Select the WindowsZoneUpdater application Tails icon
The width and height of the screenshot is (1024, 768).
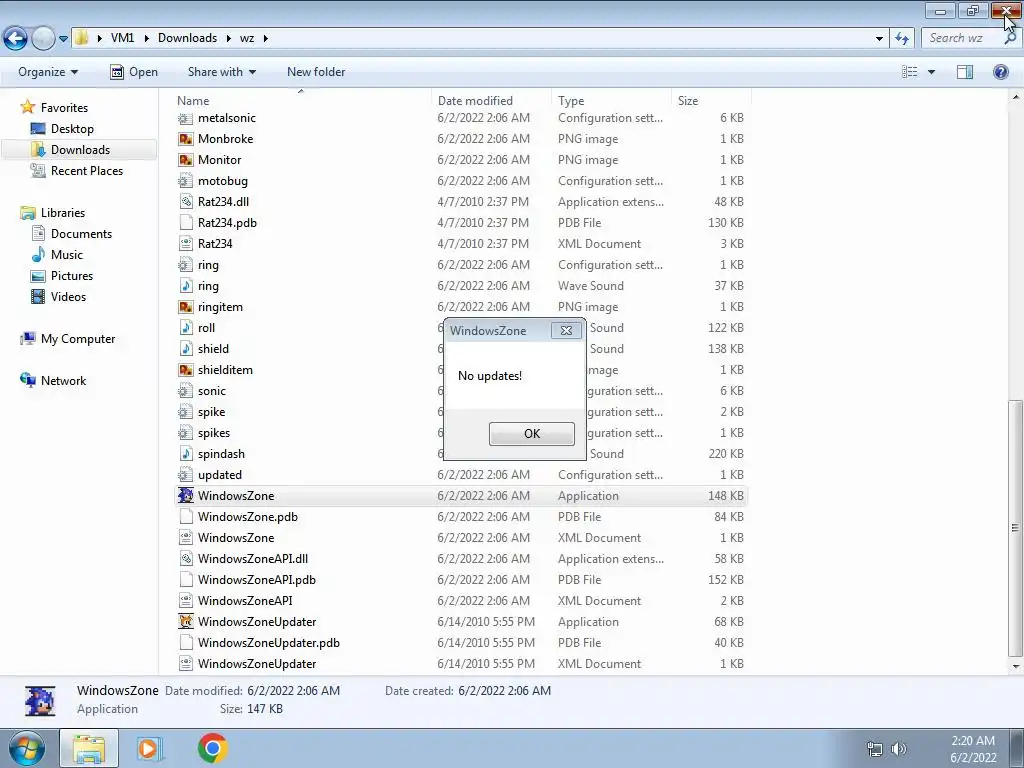coord(185,622)
